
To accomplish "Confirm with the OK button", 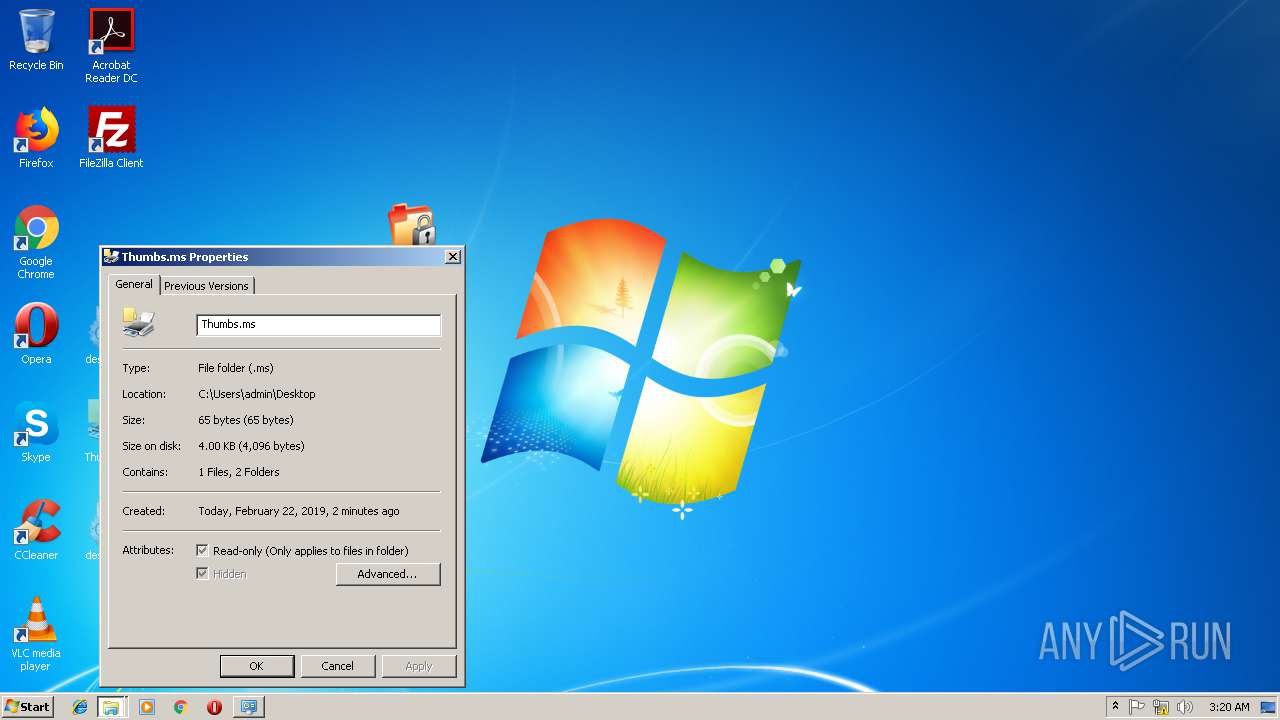I will click(x=257, y=666).
